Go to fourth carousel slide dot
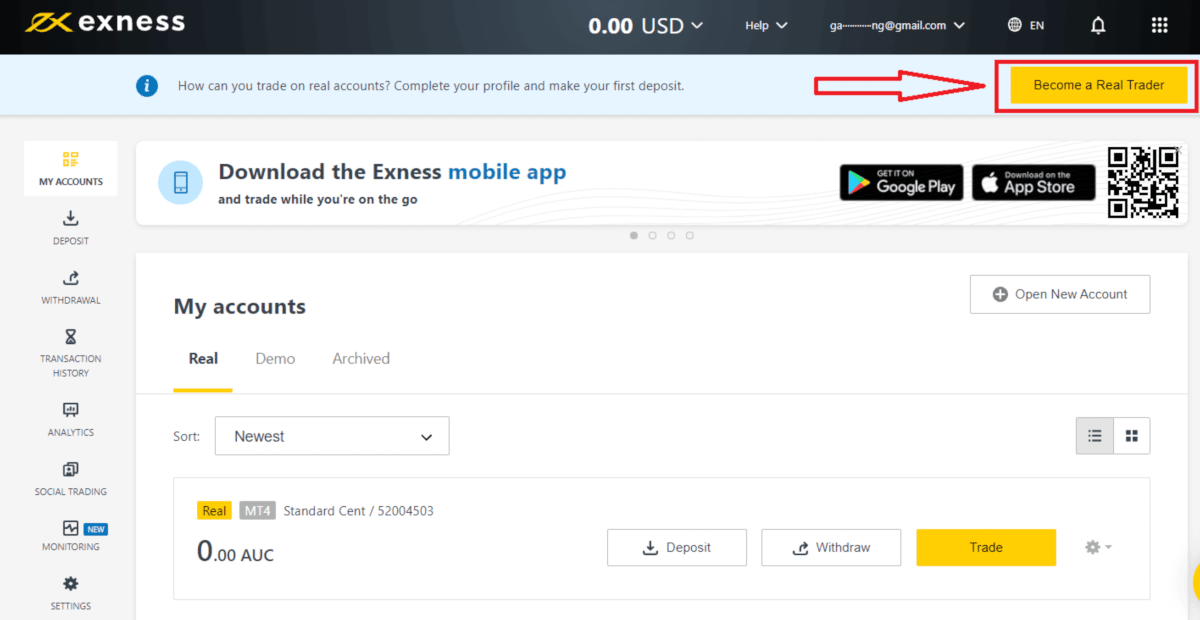The width and height of the screenshot is (1200, 620). [x=690, y=236]
